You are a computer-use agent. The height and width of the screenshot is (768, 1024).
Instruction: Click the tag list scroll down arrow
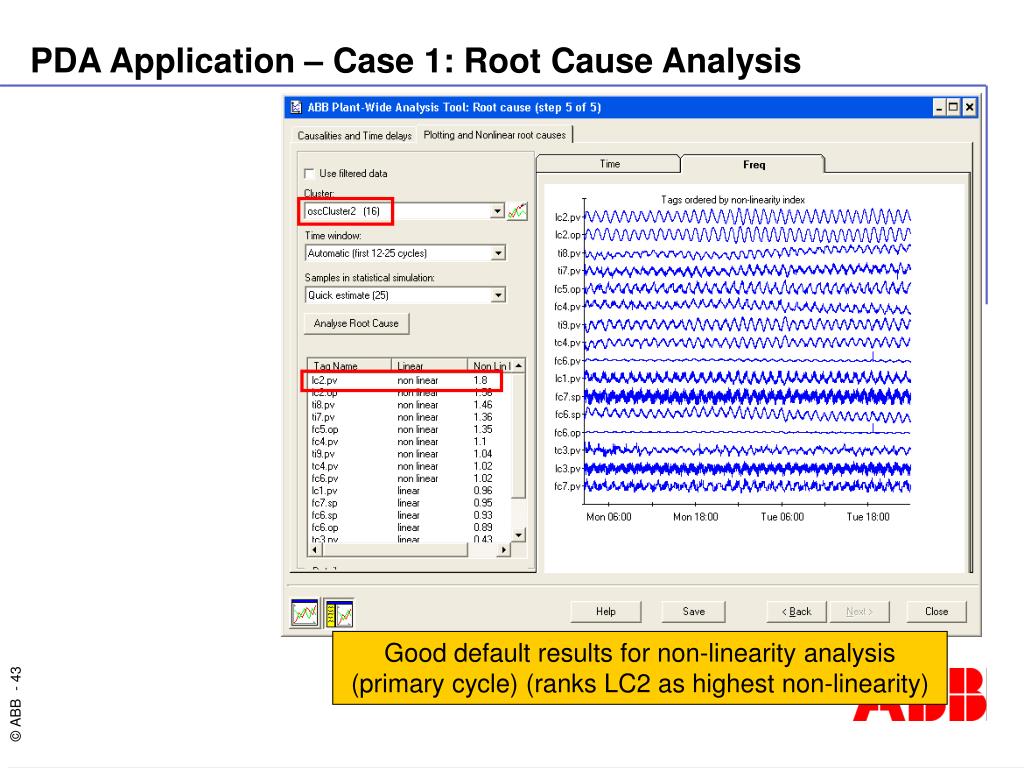coord(519,536)
